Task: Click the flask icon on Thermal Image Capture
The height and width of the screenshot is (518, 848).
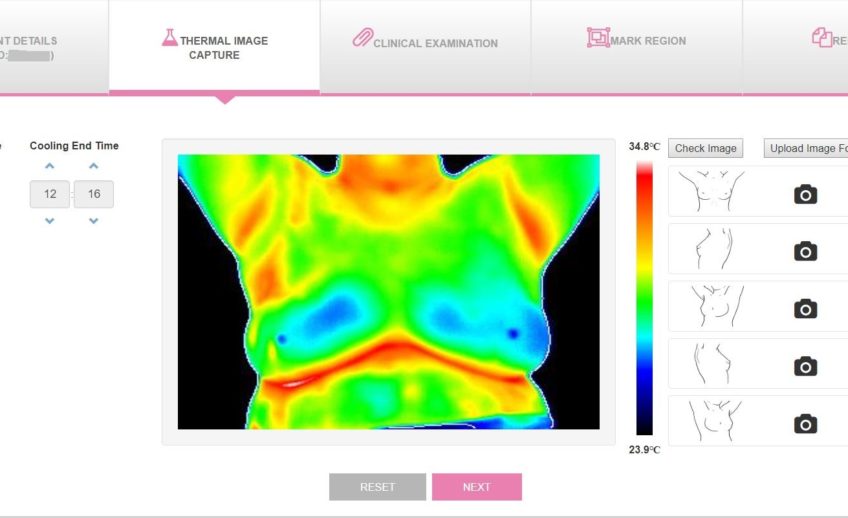Action: [x=170, y=38]
